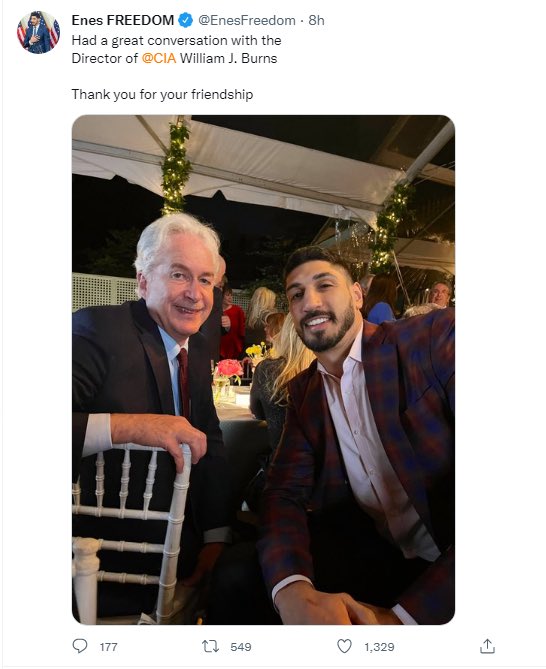This screenshot has height=669, width=546.
Task: Click the 'Had a great conversation' text line
Action: click(177, 41)
